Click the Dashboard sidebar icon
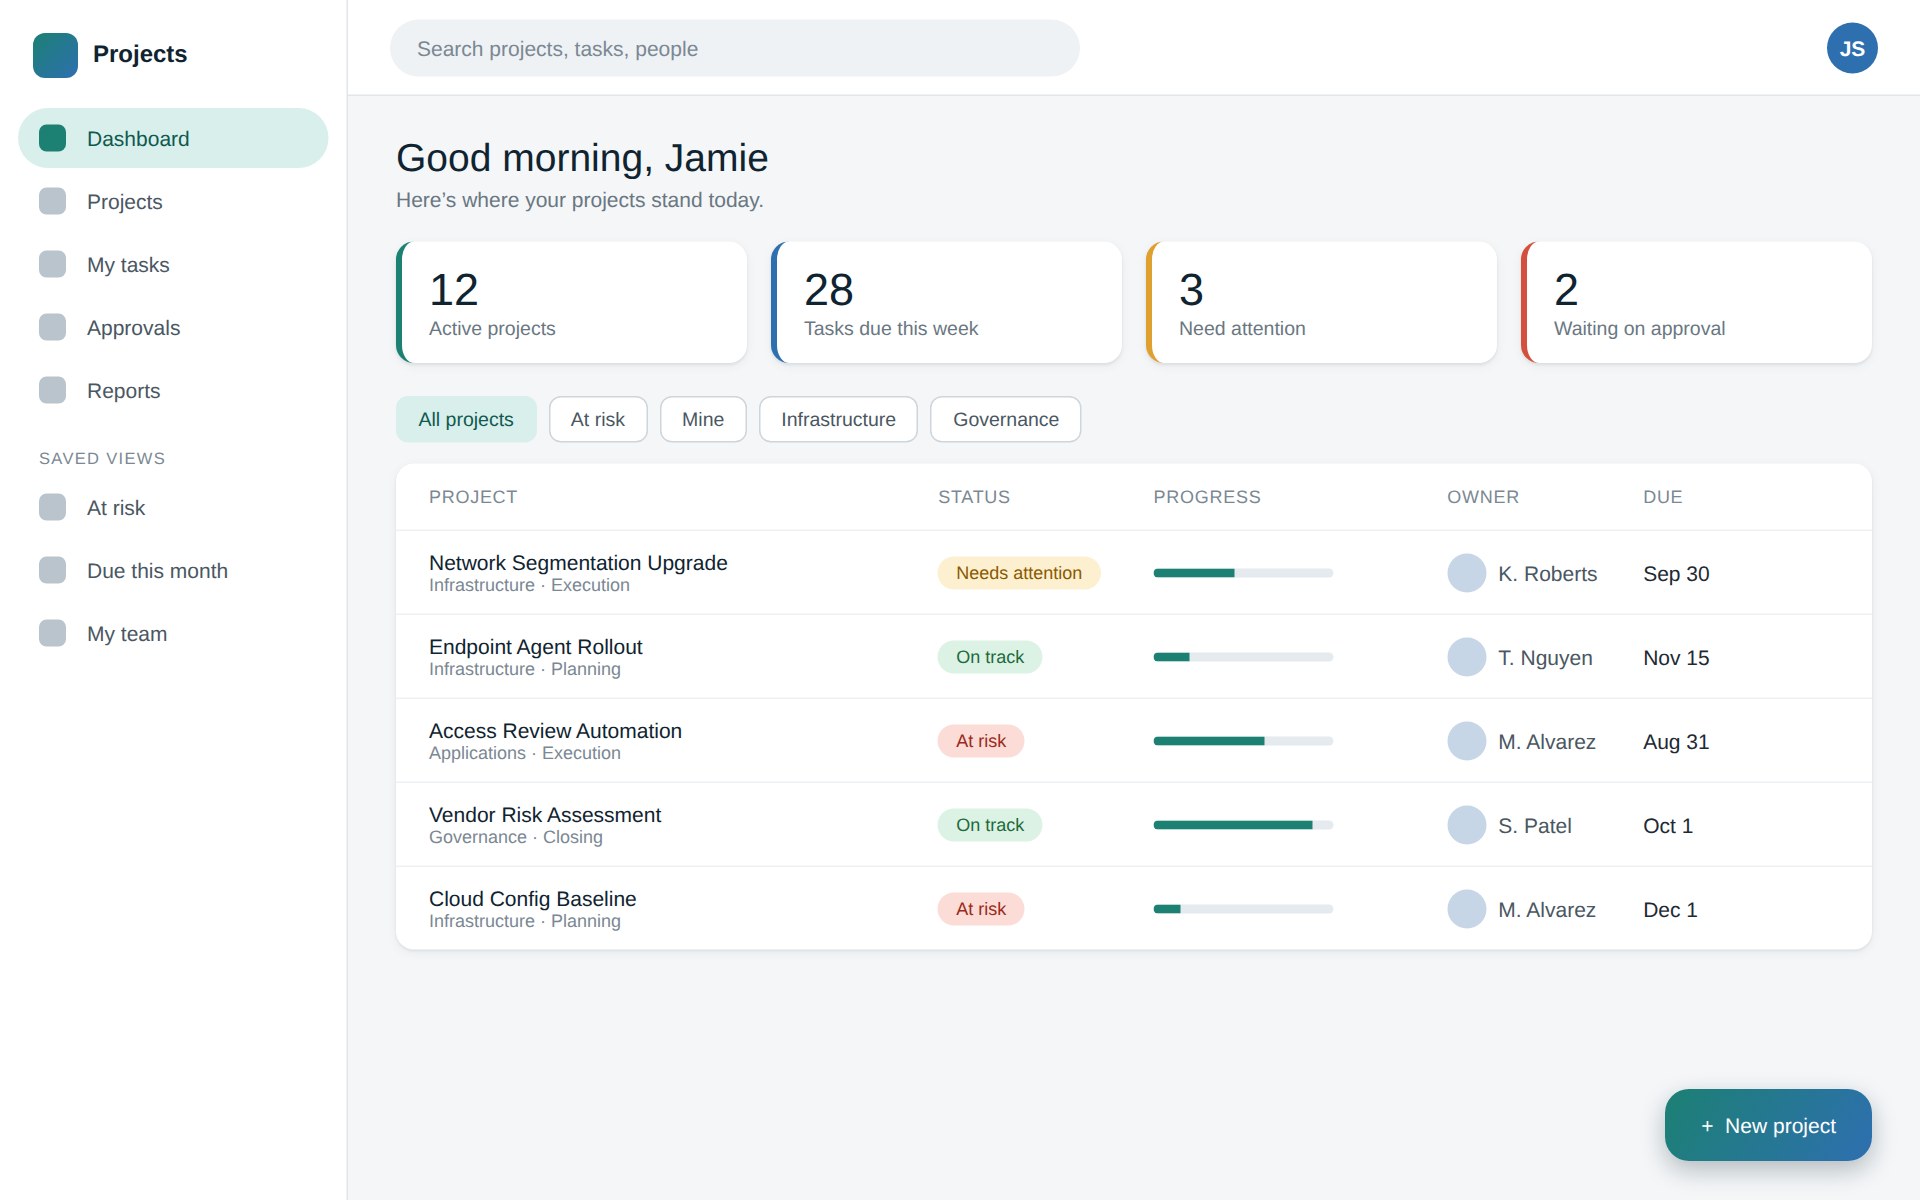The width and height of the screenshot is (1920, 1200). (53, 138)
